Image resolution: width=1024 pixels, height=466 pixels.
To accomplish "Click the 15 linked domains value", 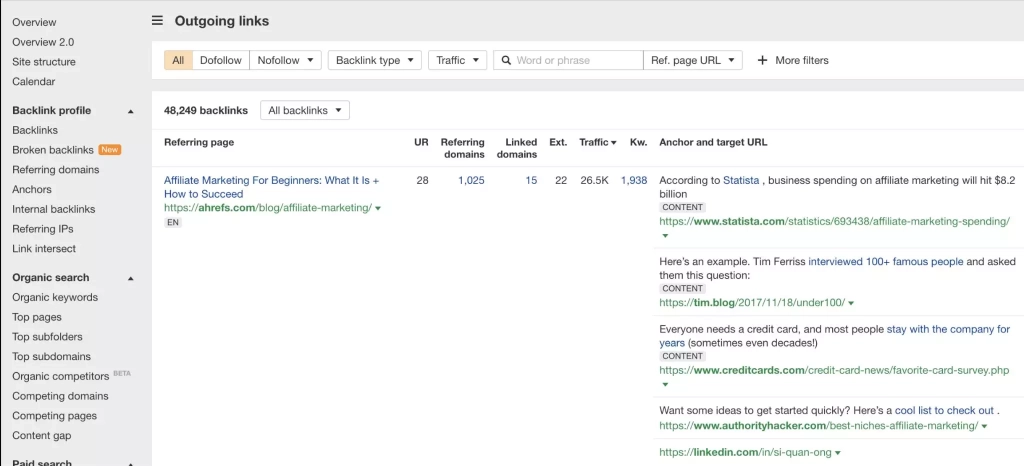I will (x=531, y=181).
